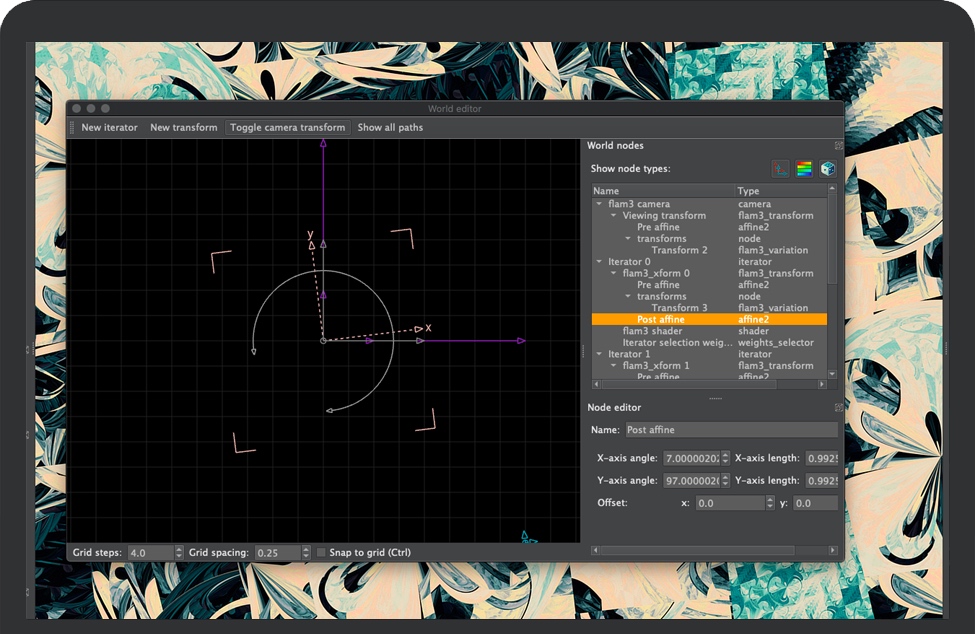Click the origin circle of the affine
The image size is (975, 634).
323,341
